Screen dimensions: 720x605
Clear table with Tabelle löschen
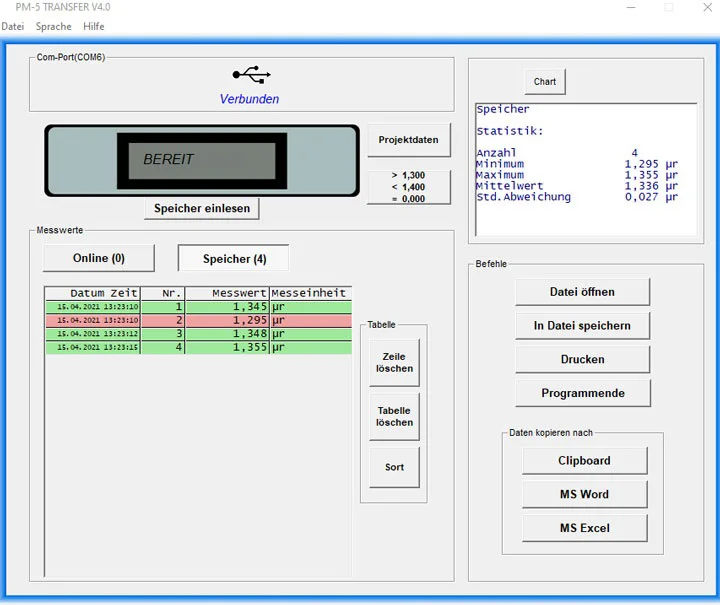pos(394,416)
